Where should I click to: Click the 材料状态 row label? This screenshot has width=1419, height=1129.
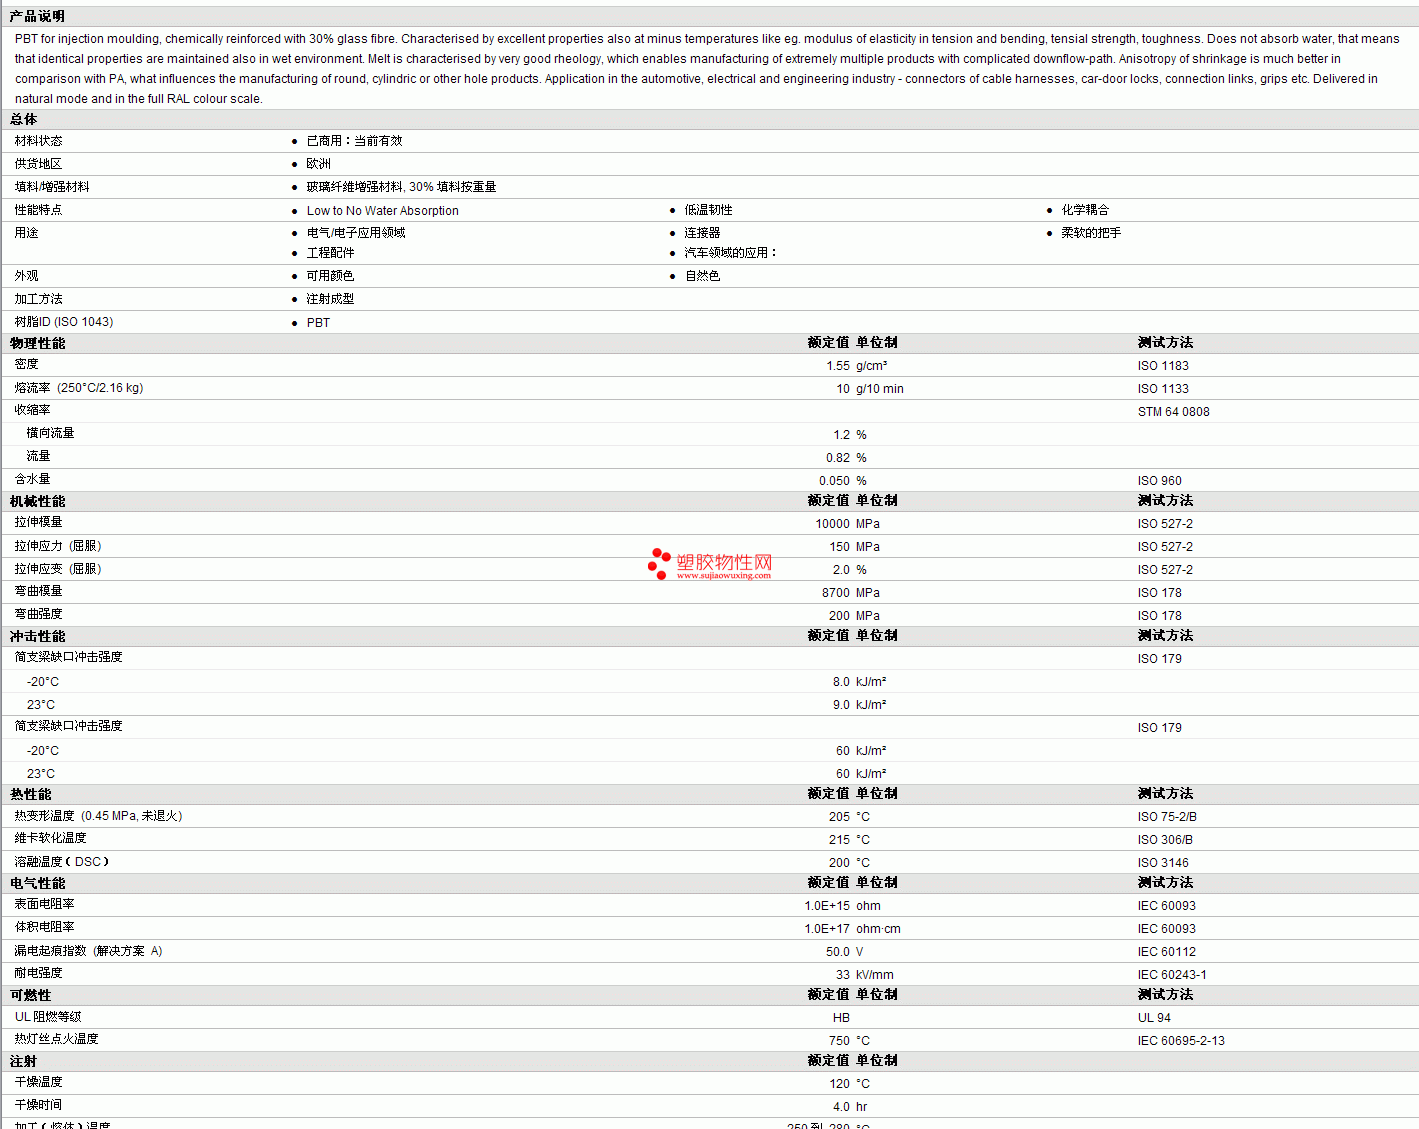click(x=38, y=141)
